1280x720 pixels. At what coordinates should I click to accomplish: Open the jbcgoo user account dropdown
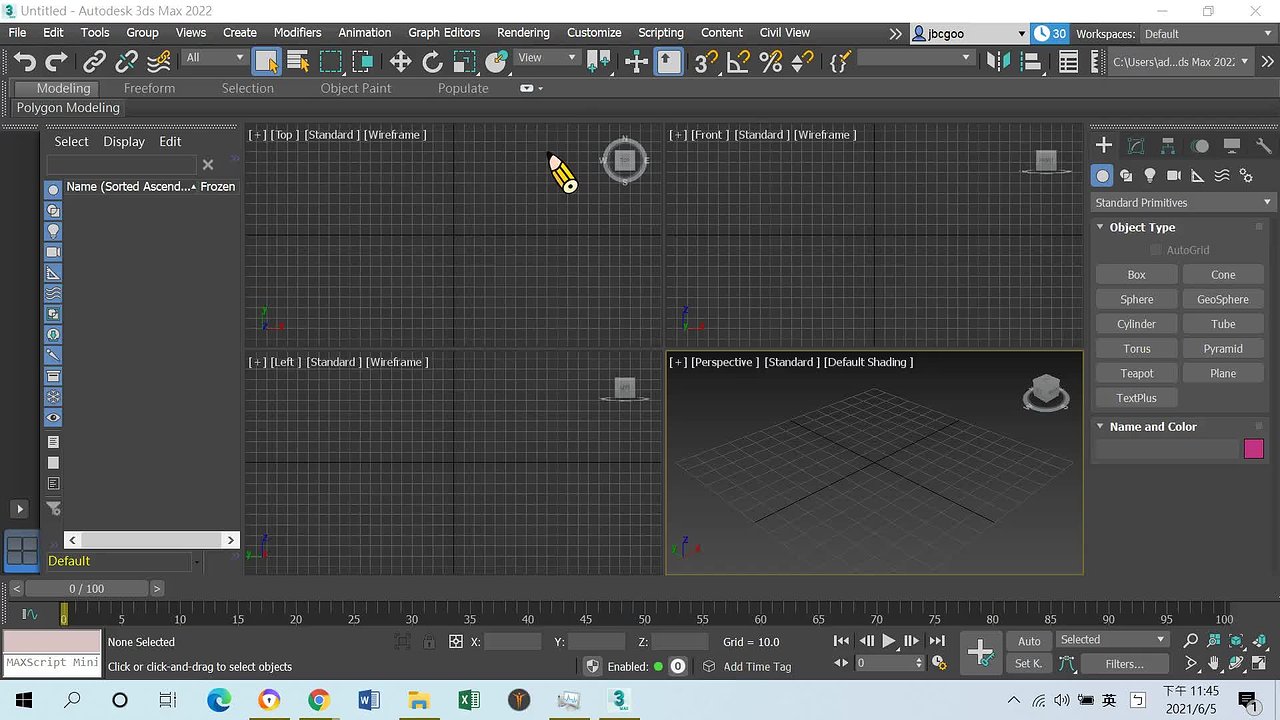click(969, 34)
